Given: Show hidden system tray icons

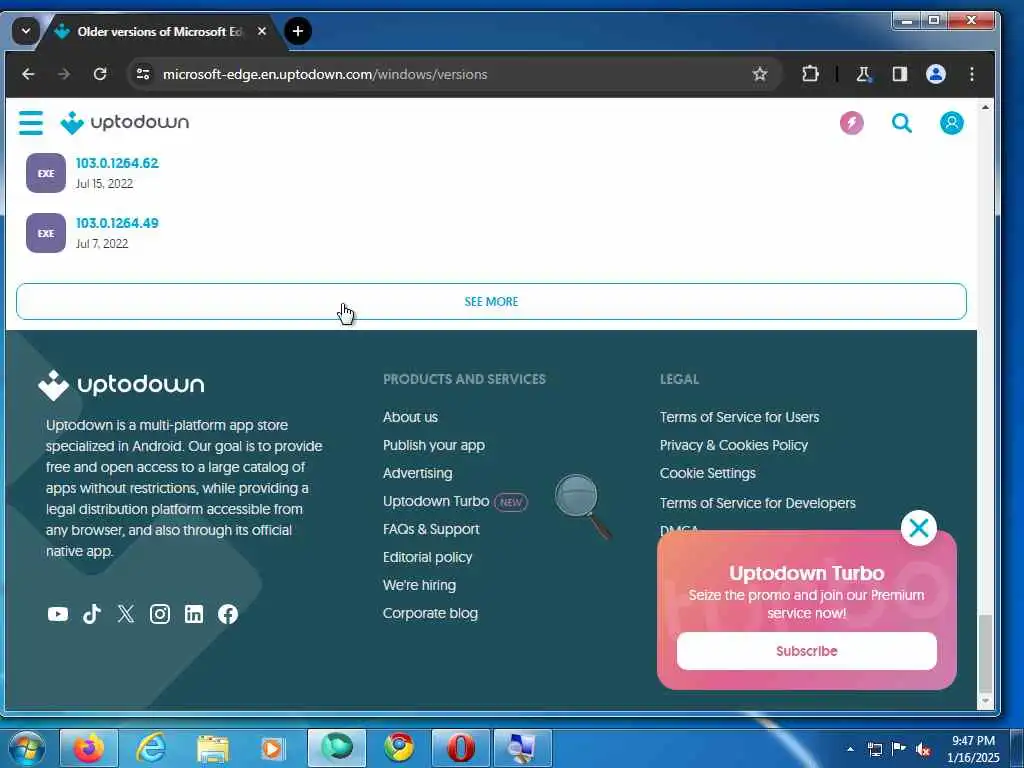Looking at the screenshot, I should point(850,749).
